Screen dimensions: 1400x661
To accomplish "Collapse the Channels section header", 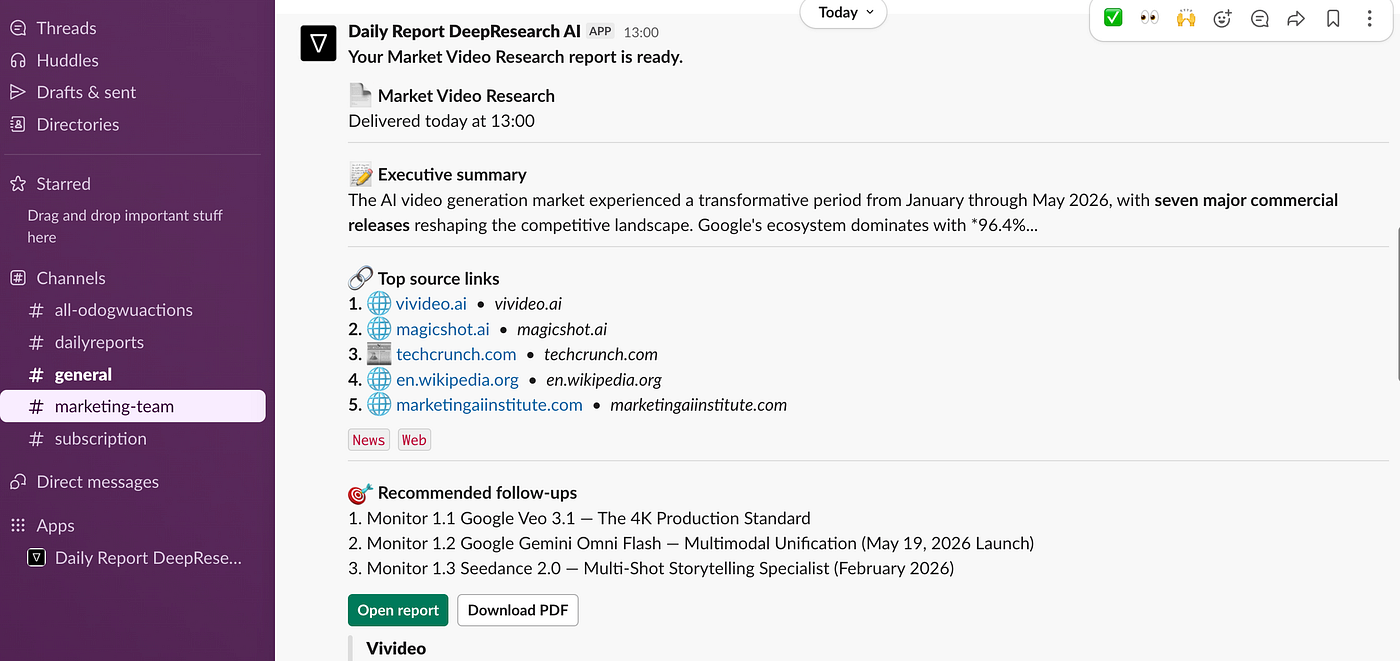I will 70,278.
